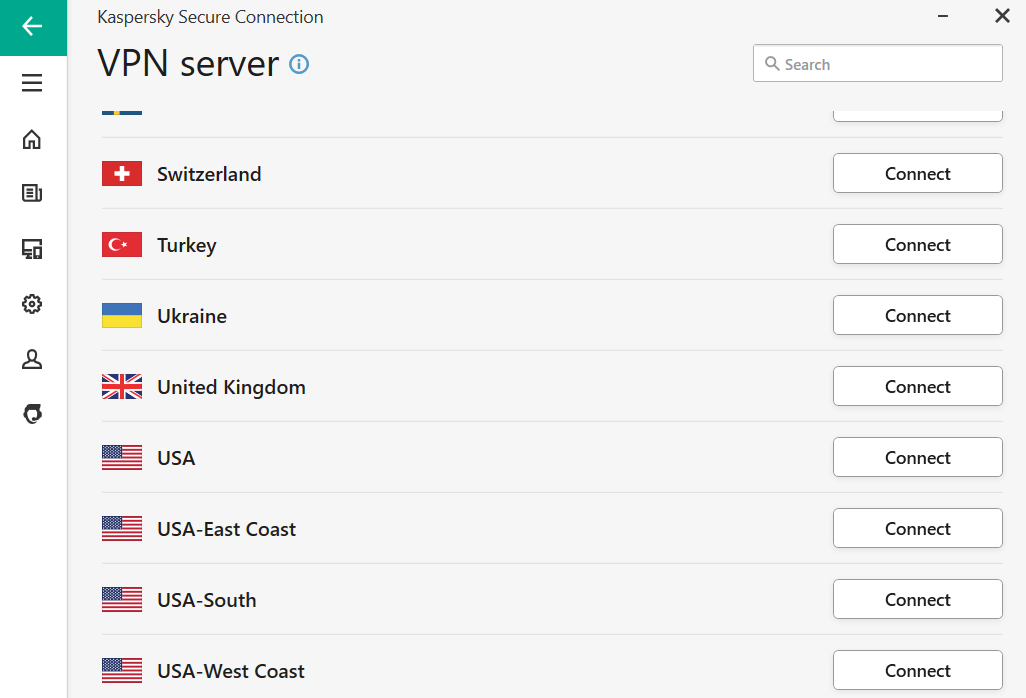Connect to the USA-East Coast server

pos(917,528)
